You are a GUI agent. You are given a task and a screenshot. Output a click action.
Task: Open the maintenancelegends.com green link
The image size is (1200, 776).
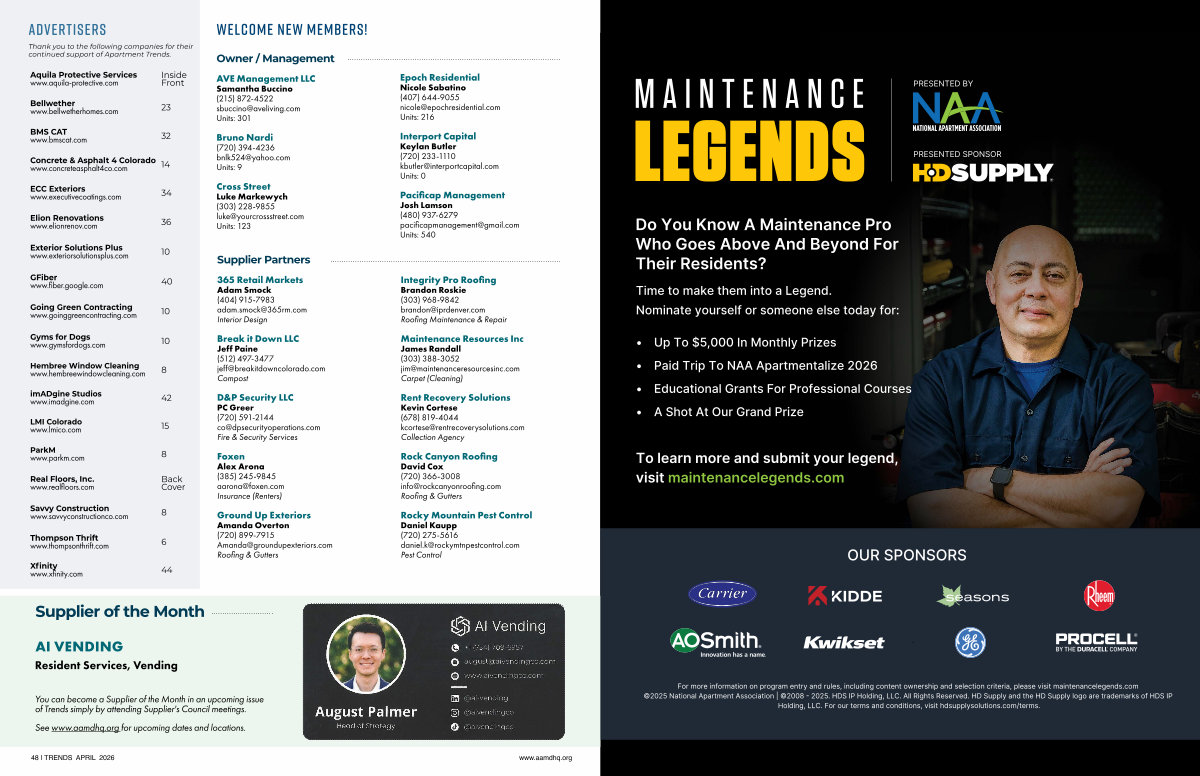756,478
